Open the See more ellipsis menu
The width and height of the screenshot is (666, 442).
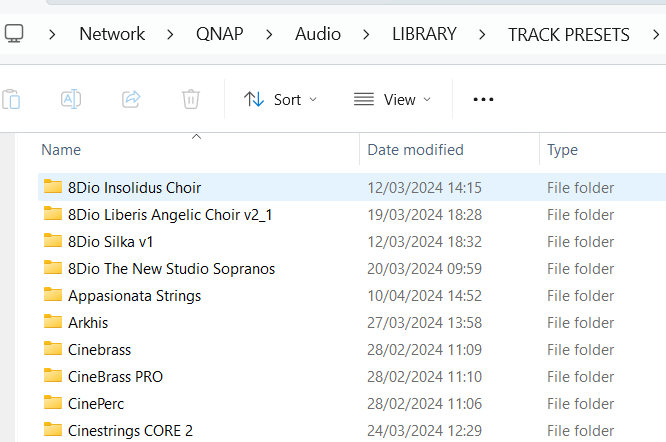tap(483, 99)
